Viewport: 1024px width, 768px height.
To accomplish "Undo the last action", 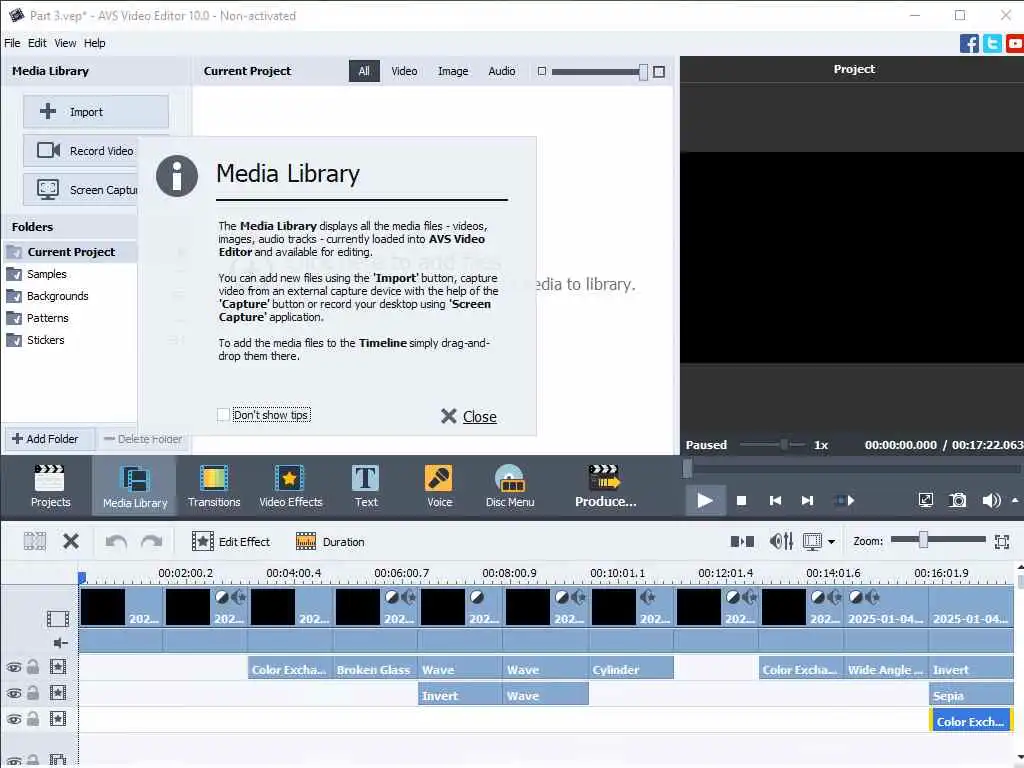I will [116, 541].
